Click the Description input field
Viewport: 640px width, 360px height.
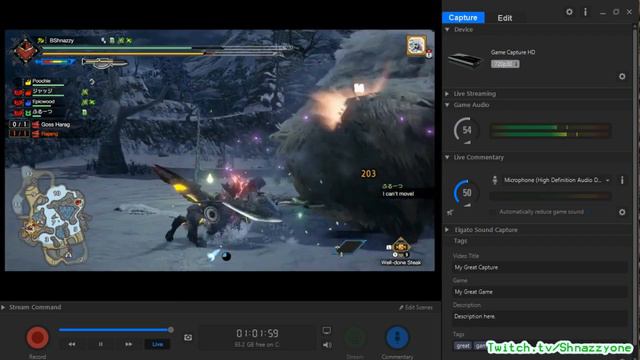point(539,318)
